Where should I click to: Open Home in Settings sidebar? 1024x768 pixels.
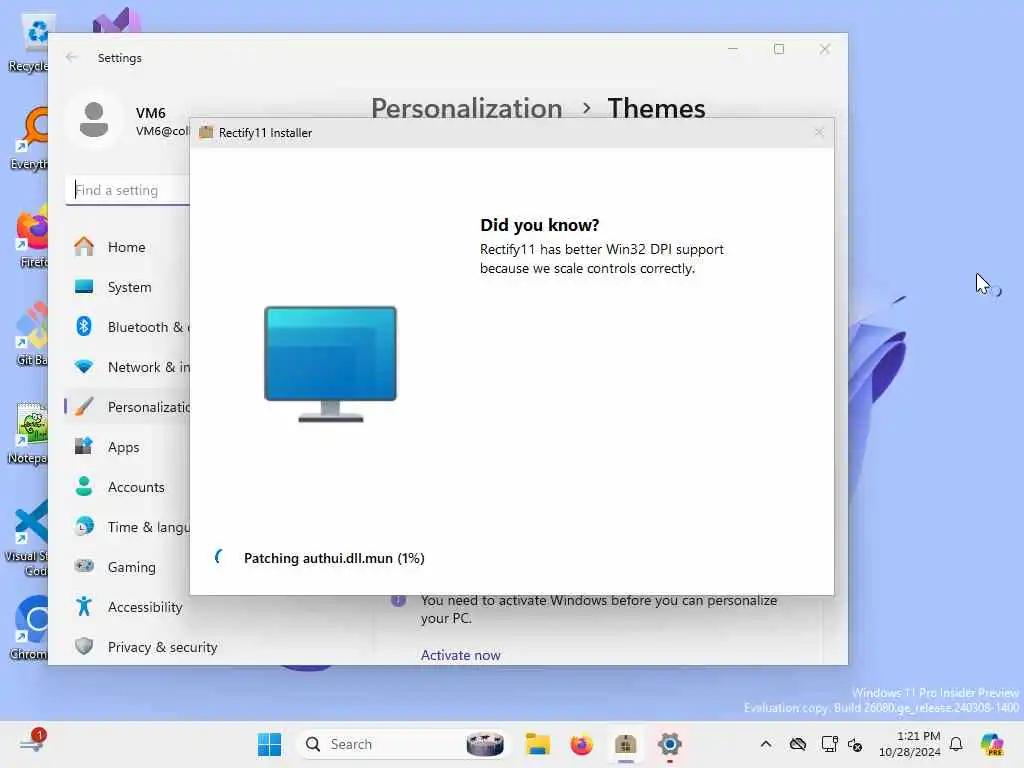pyautogui.click(x=127, y=247)
